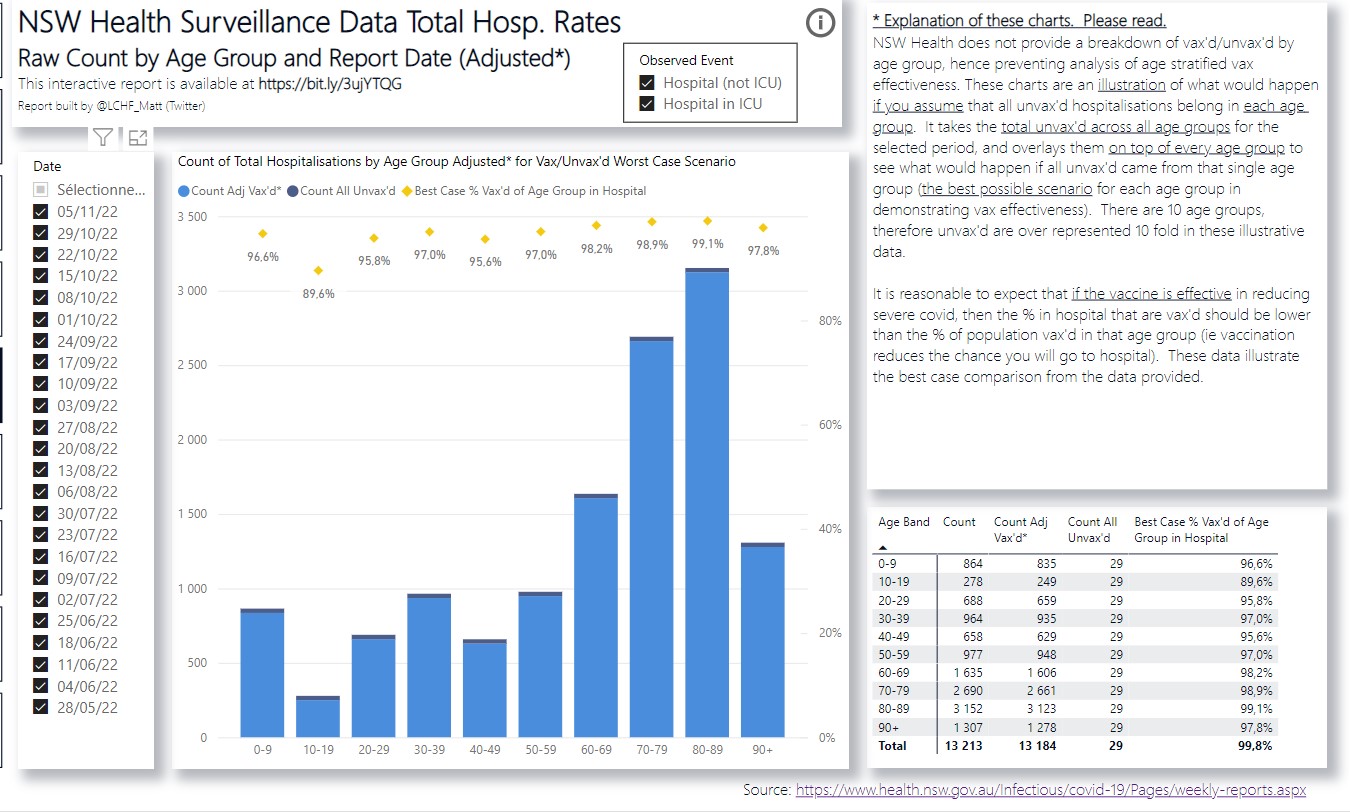Image resolution: width=1350 pixels, height=812 pixels.
Task: Click the filter funnel icon above Date slicer
Action: 102,139
